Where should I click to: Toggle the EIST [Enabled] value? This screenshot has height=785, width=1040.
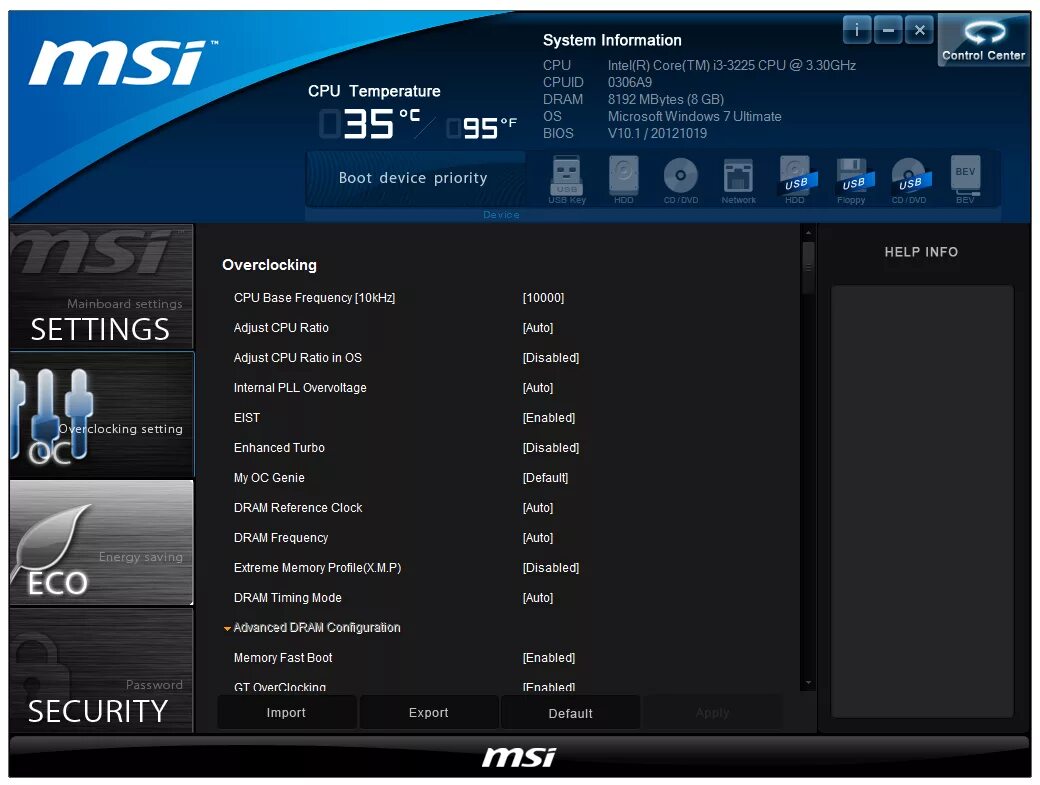tap(549, 418)
